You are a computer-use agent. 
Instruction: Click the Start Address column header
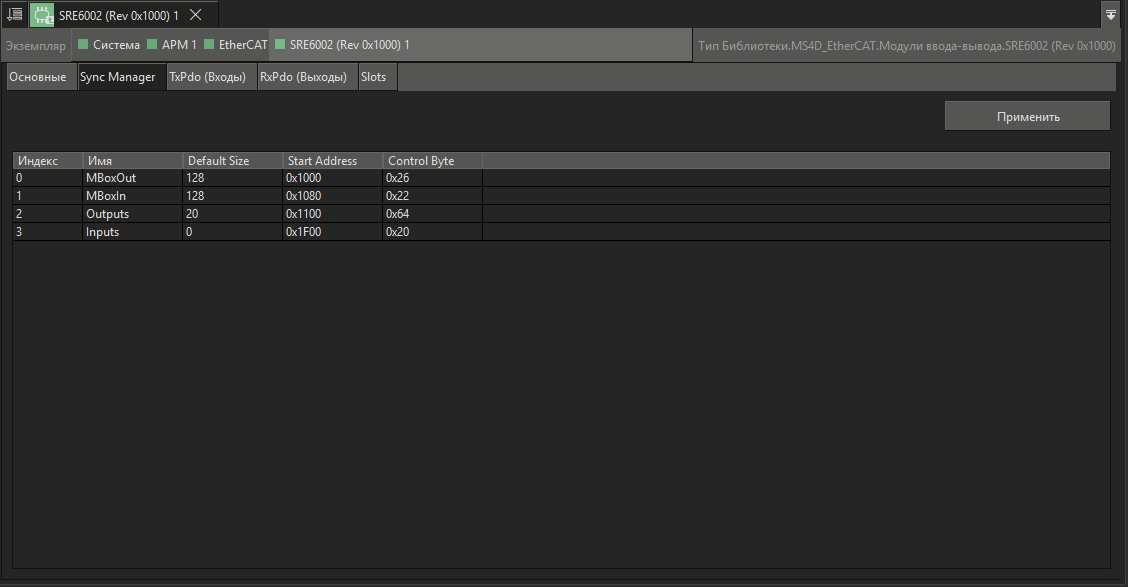(x=332, y=160)
